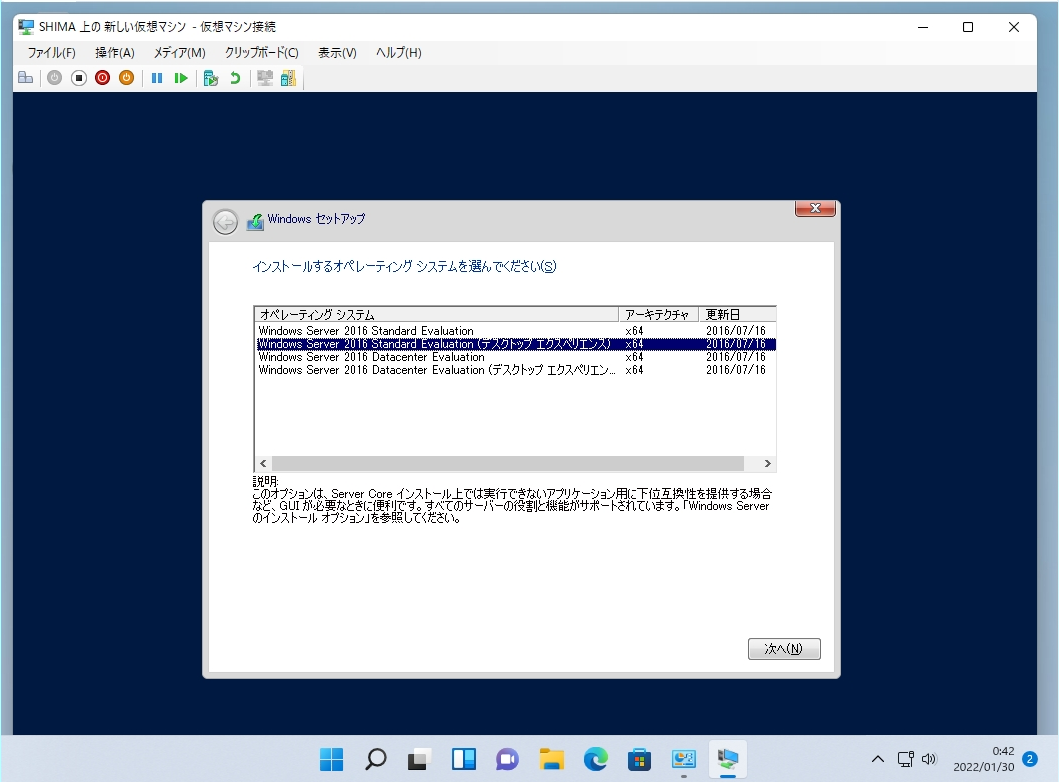Click the list's right scroll arrow
Screen dimensions: 1059x782
767,463
